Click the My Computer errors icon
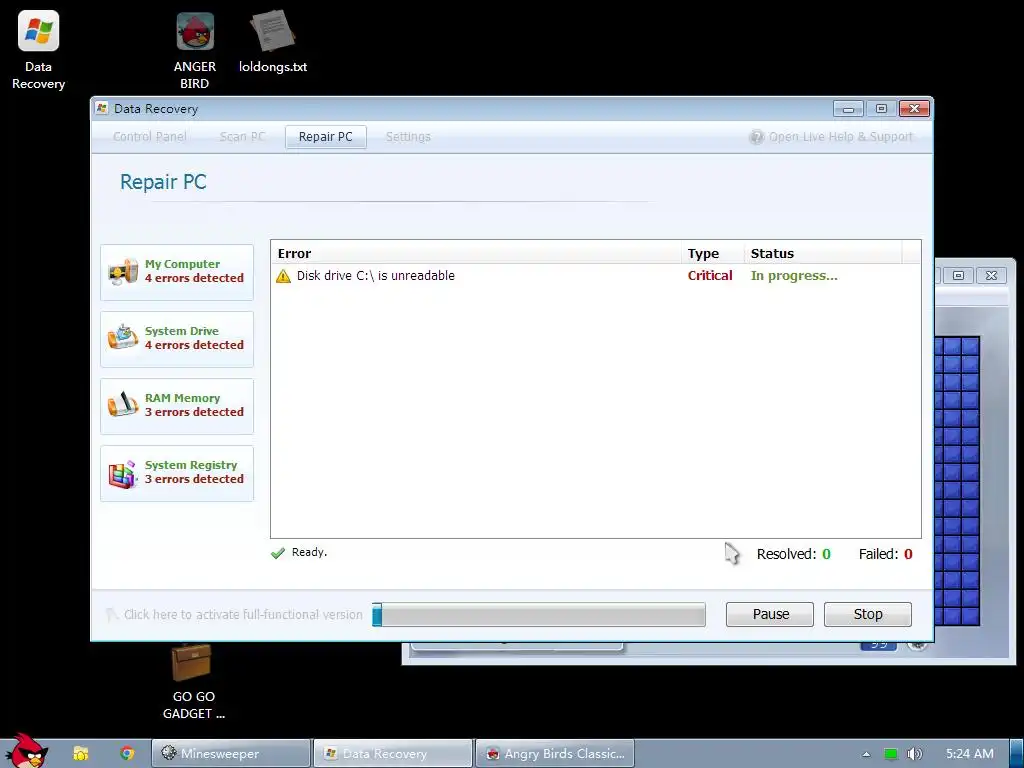 pos(123,272)
